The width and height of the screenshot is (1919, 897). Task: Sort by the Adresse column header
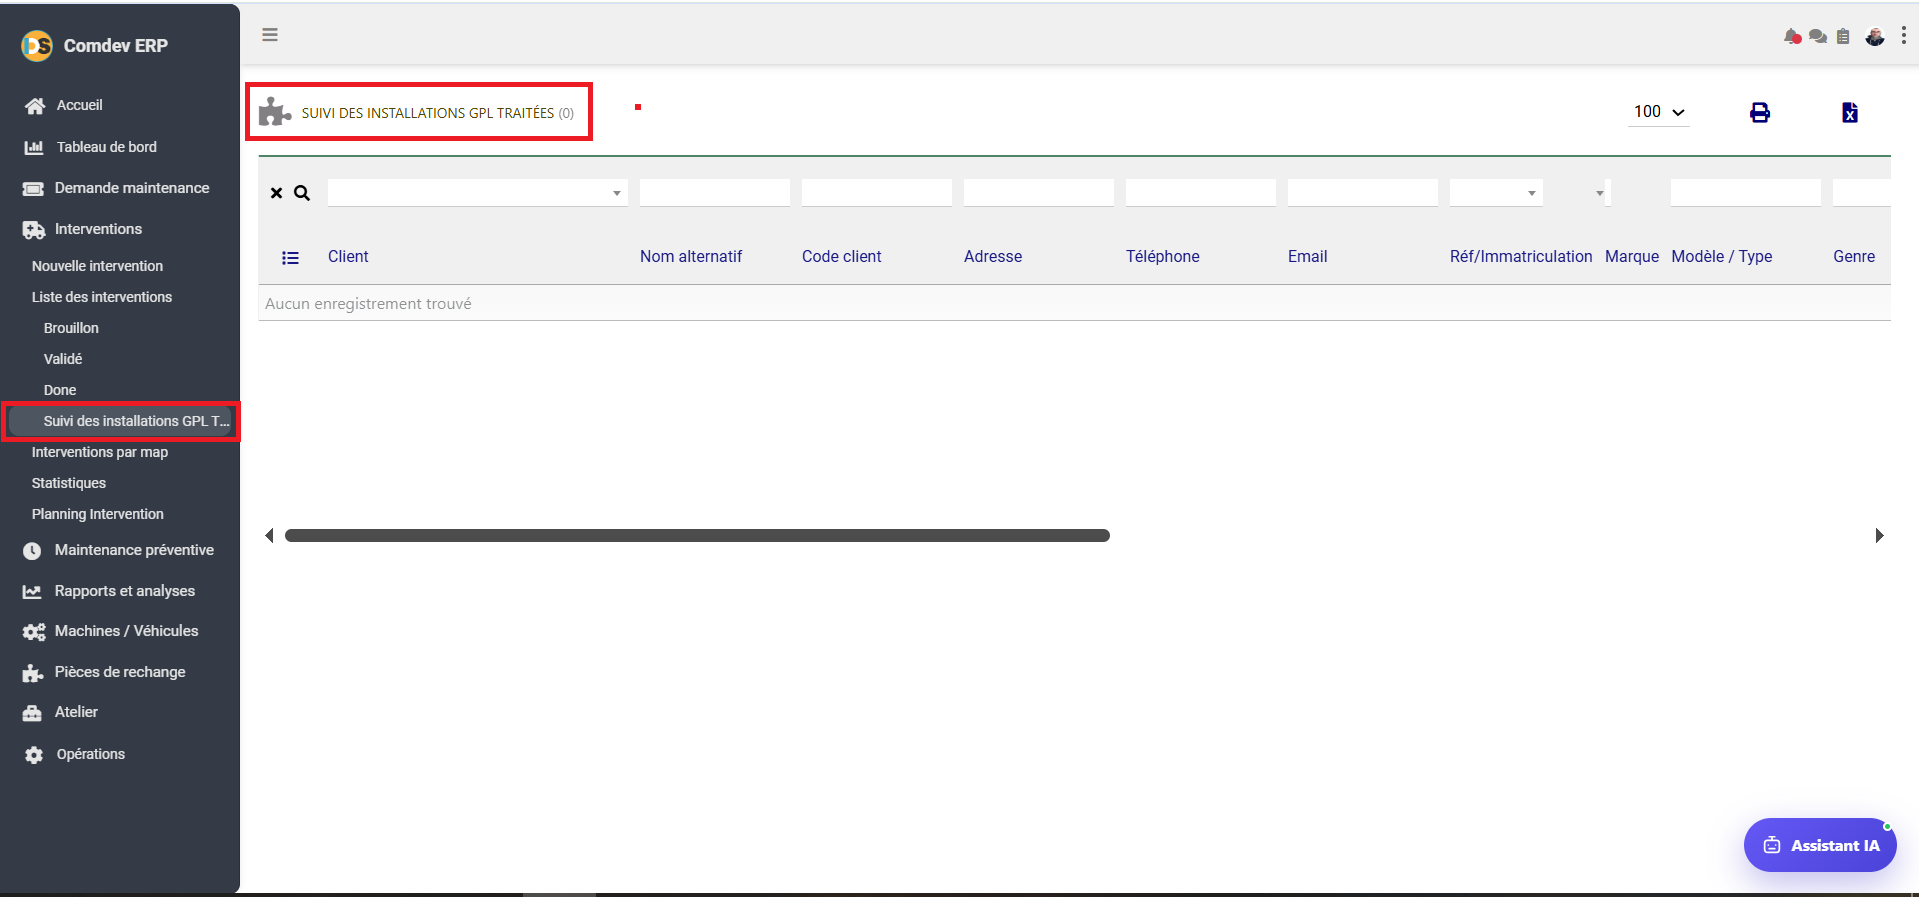pos(993,257)
